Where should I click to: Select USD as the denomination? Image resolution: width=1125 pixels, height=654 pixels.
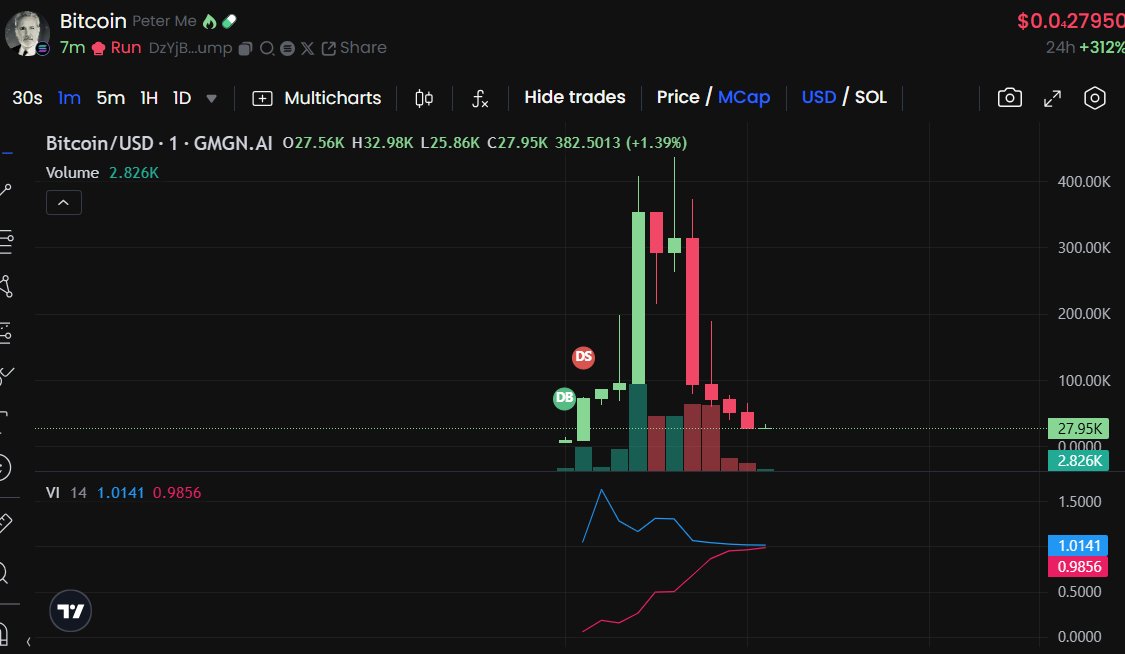(819, 97)
